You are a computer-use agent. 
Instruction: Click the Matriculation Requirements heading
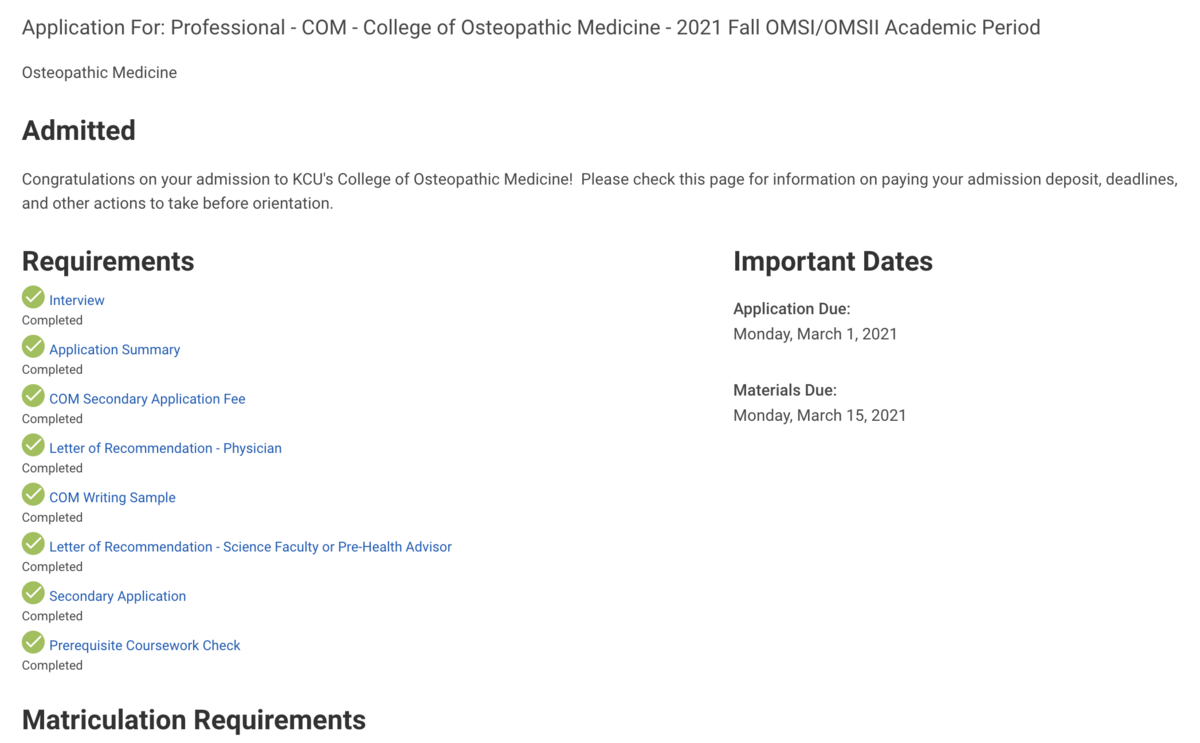194,720
